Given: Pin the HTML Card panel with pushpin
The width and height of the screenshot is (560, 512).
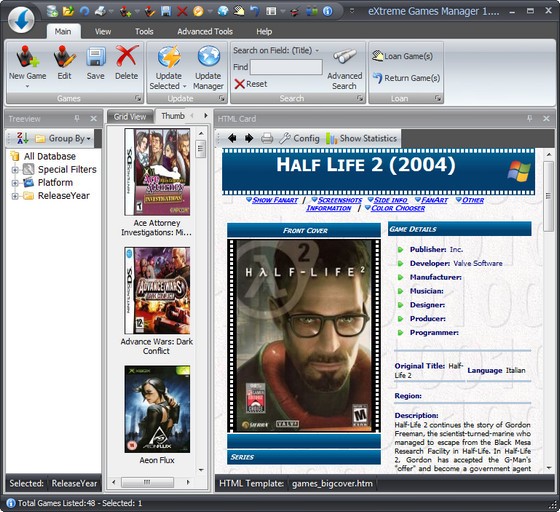Looking at the screenshot, I should [x=530, y=118].
